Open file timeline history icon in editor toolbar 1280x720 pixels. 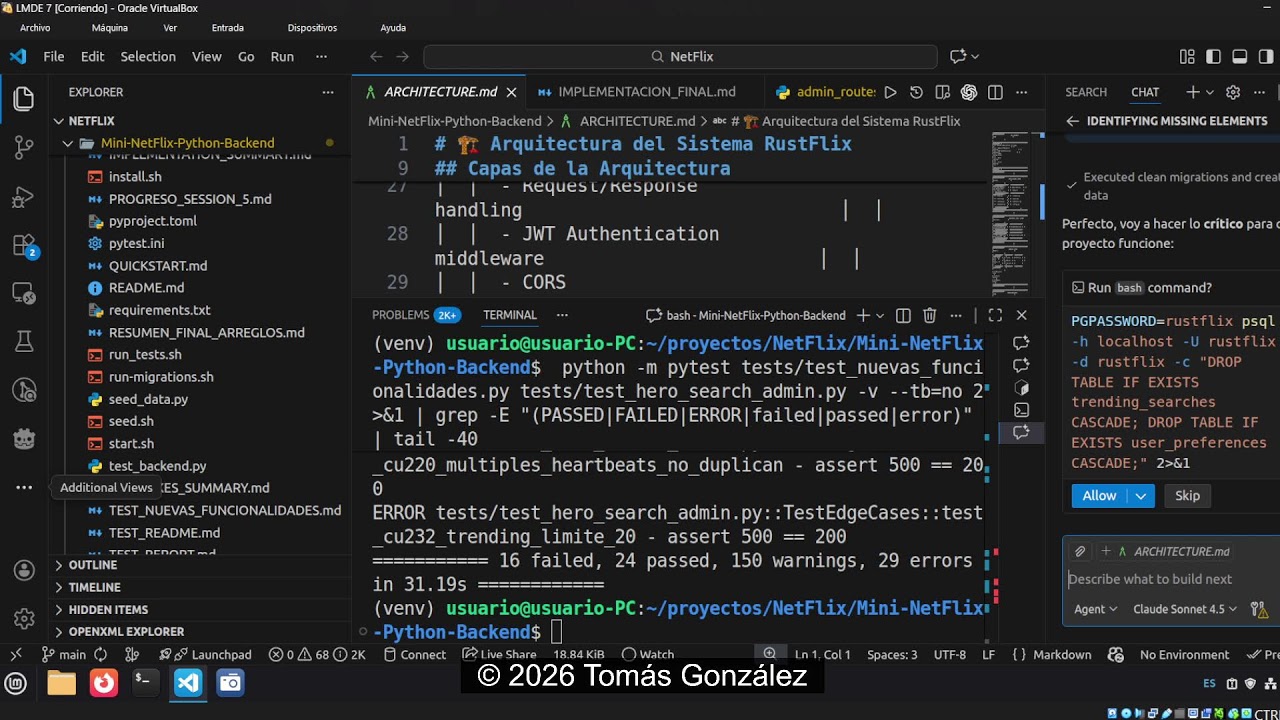[x=916, y=92]
